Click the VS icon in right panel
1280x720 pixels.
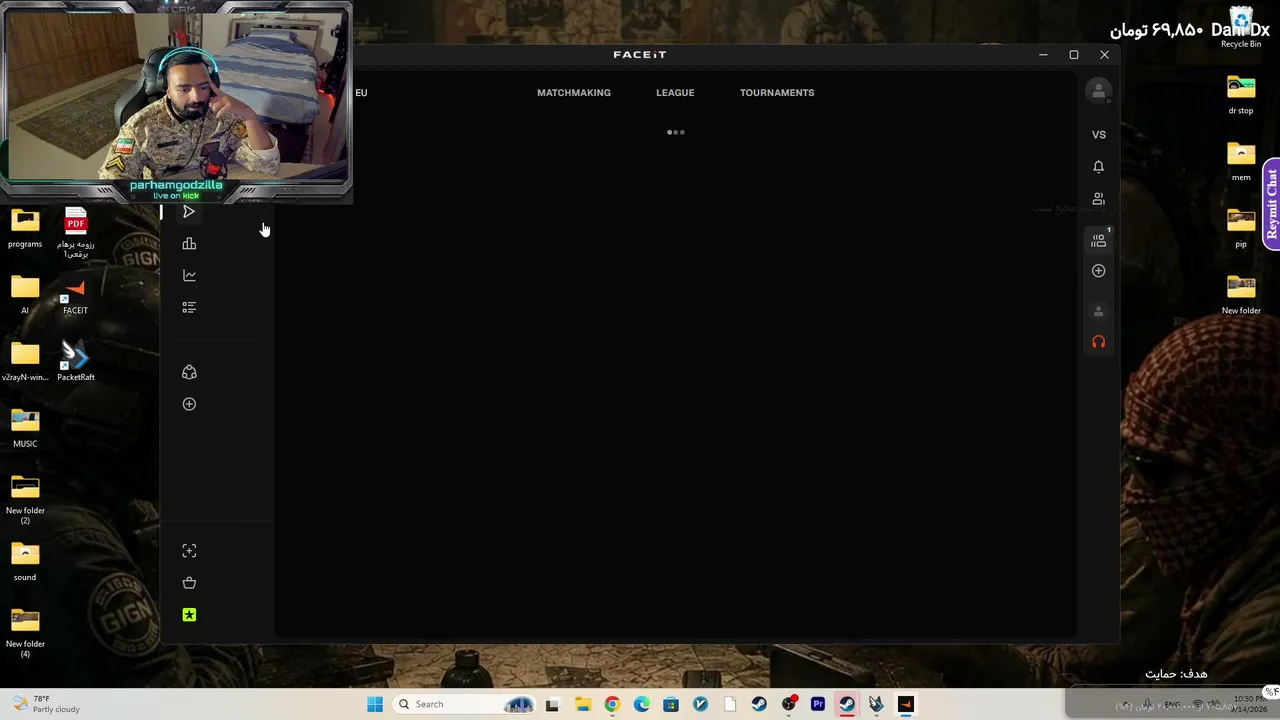(x=1098, y=135)
